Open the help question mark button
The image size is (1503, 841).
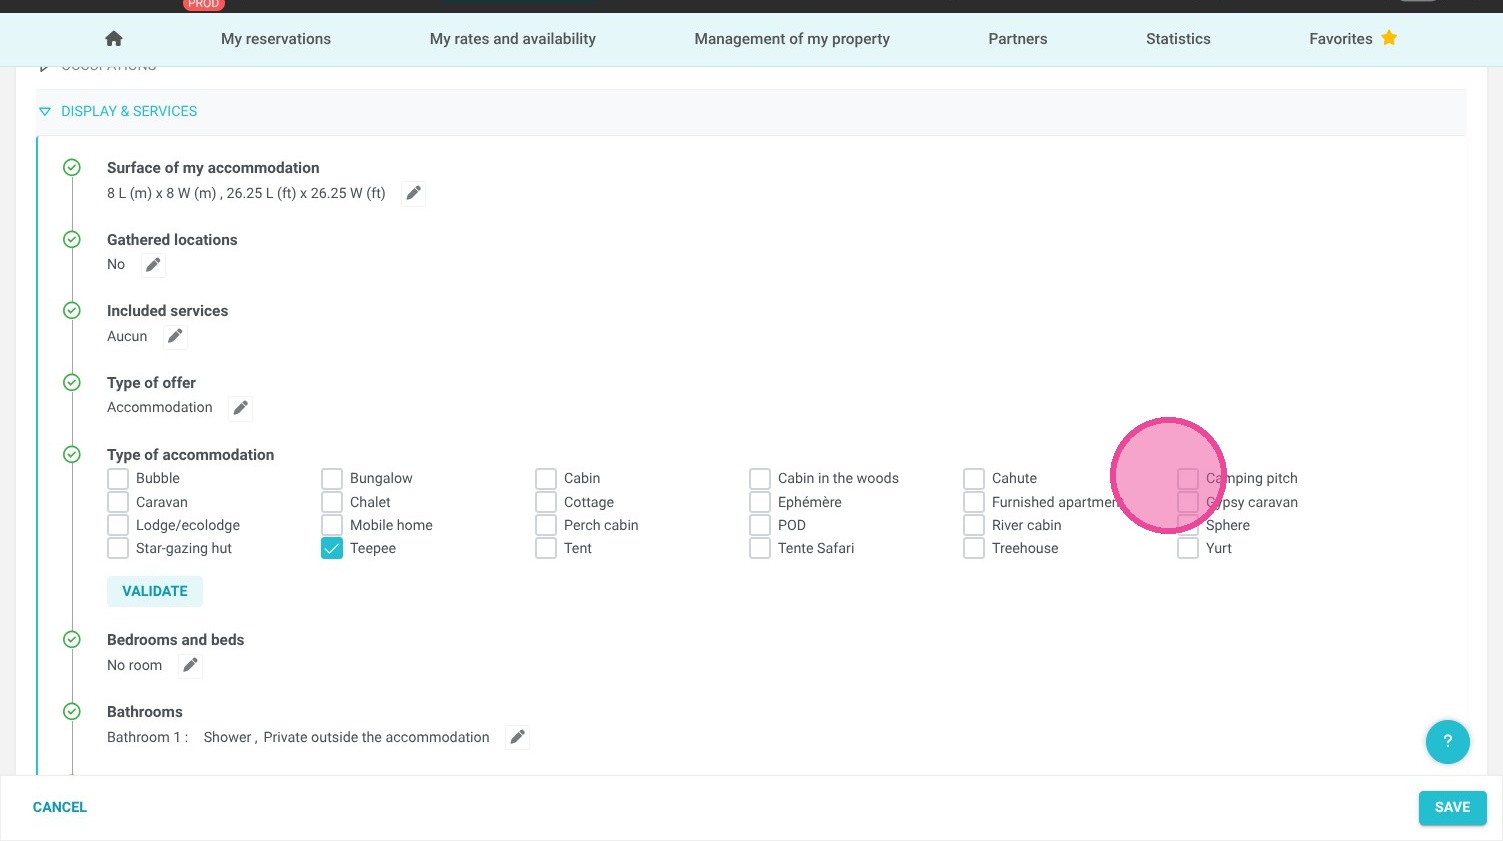pos(1447,742)
